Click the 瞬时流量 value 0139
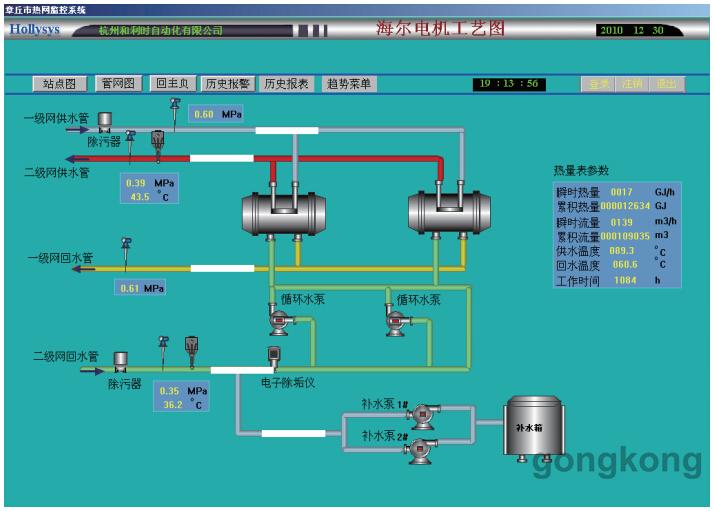Screen dimensions: 715x511 click(x=622, y=222)
